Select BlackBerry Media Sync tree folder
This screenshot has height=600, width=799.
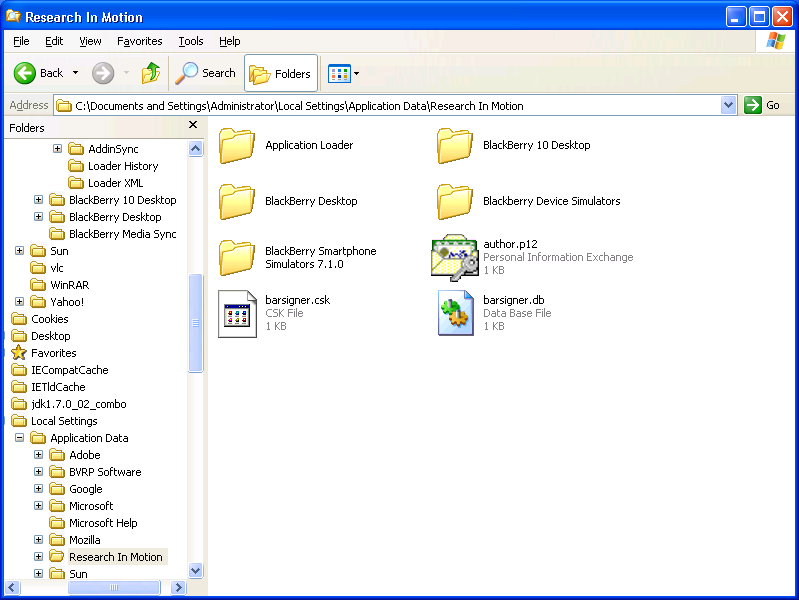click(x=113, y=234)
